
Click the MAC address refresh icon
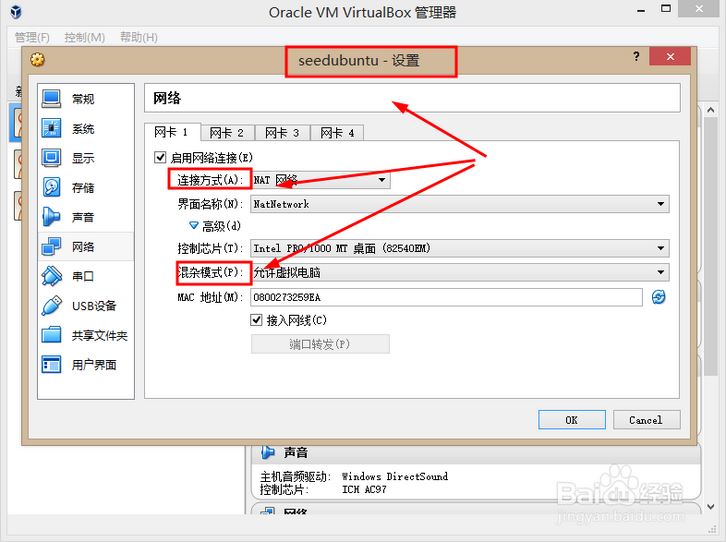(x=658, y=297)
